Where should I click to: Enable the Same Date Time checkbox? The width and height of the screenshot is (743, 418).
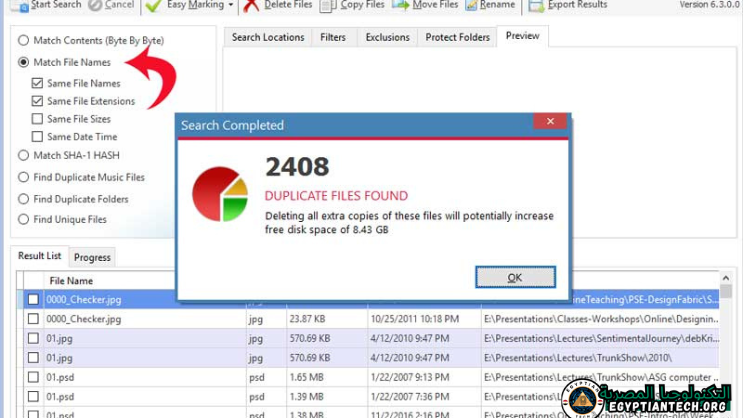click(x=38, y=137)
